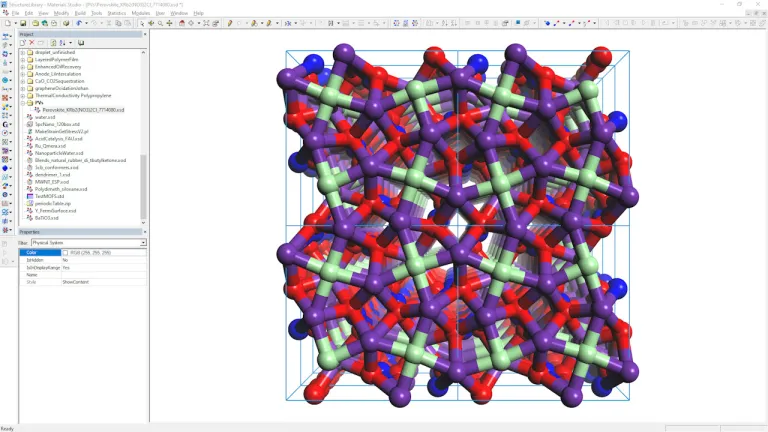Image resolution: width=768 pixels, height=432 pixels.
Task: Click the red X delete icon in Project panel
Action: pos(30,43)
